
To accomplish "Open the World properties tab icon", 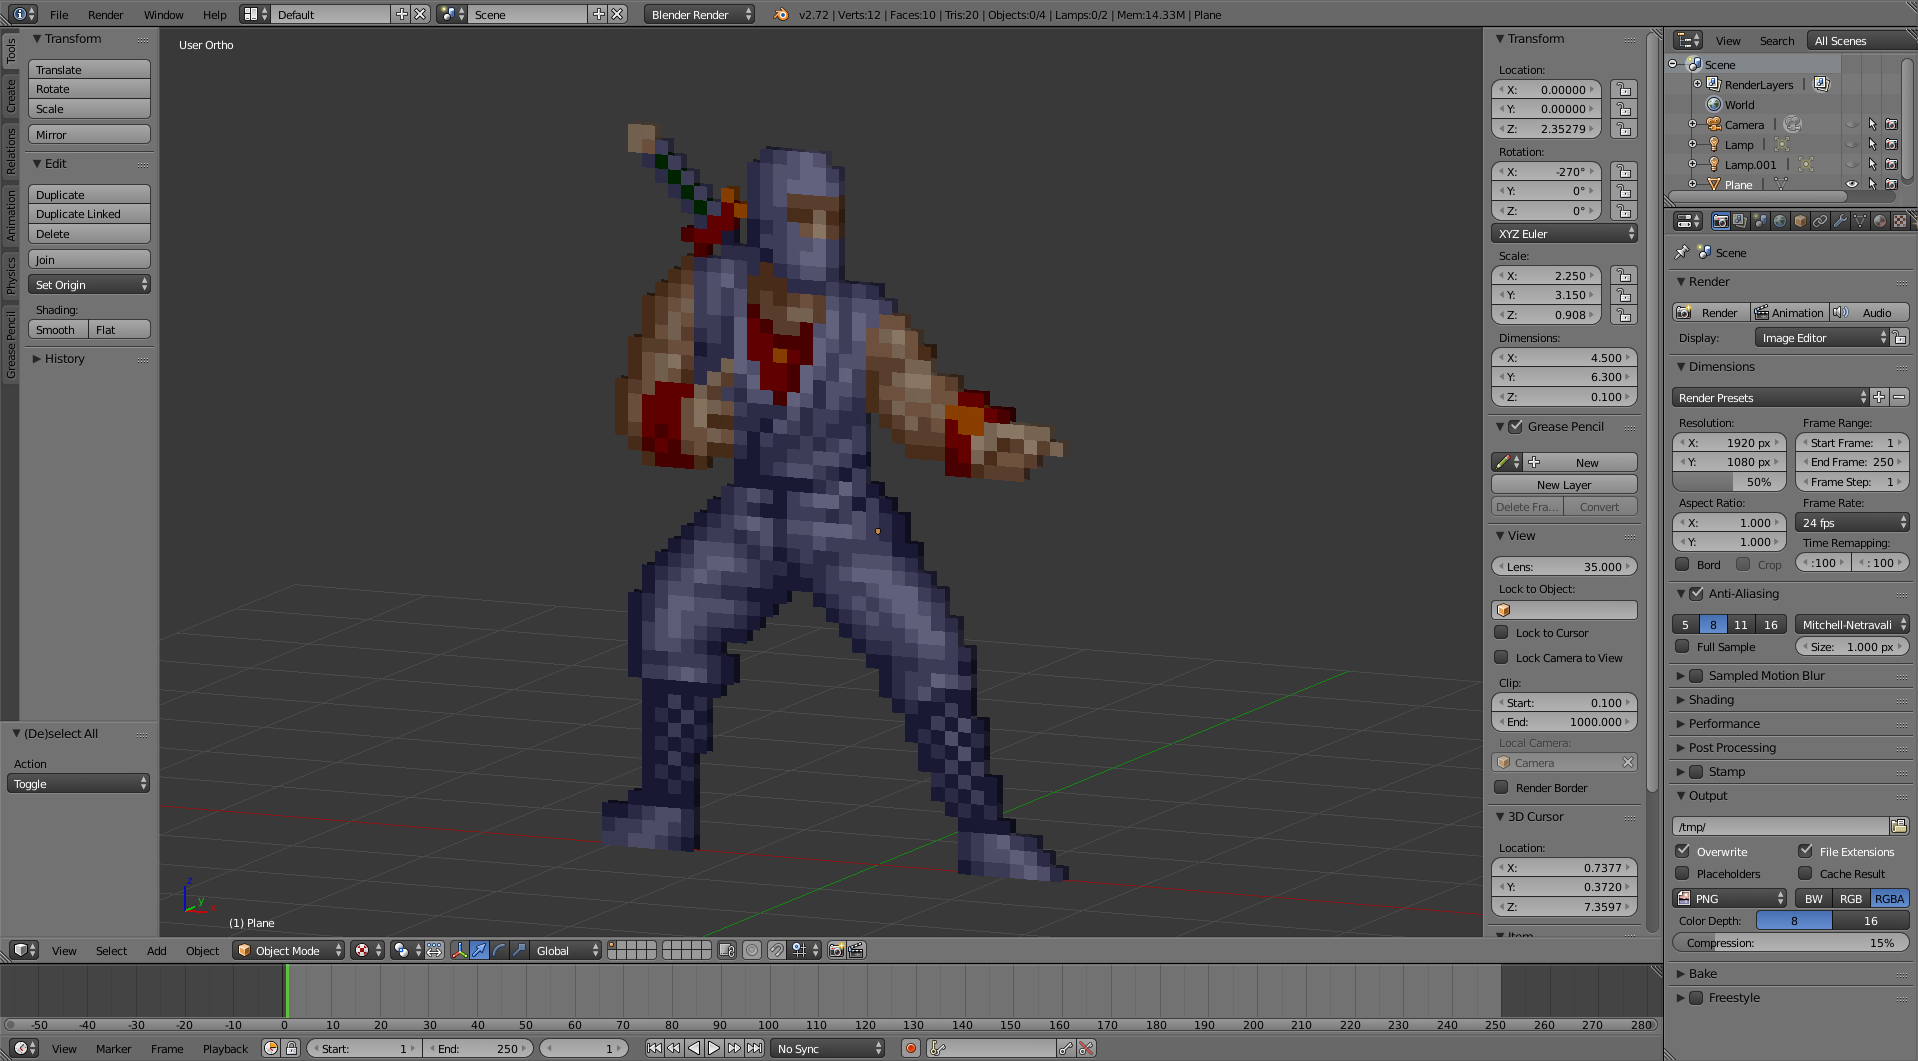I will 1780,221.
